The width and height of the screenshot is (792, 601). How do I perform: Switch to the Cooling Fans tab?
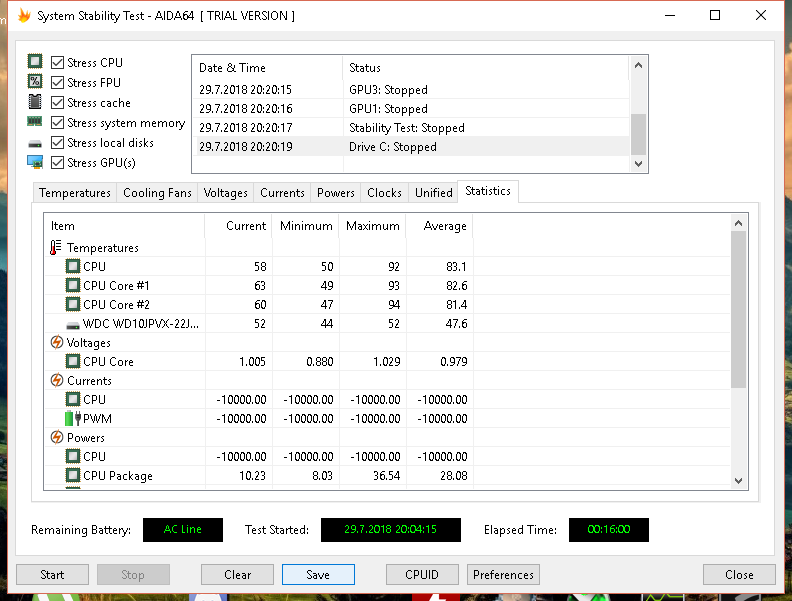[157, 193]
